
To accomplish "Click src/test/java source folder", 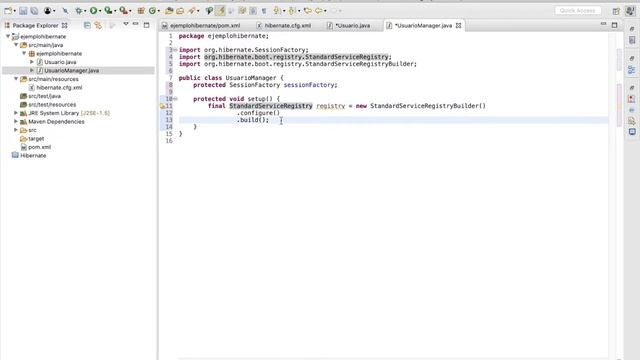I will click(44, 96).
